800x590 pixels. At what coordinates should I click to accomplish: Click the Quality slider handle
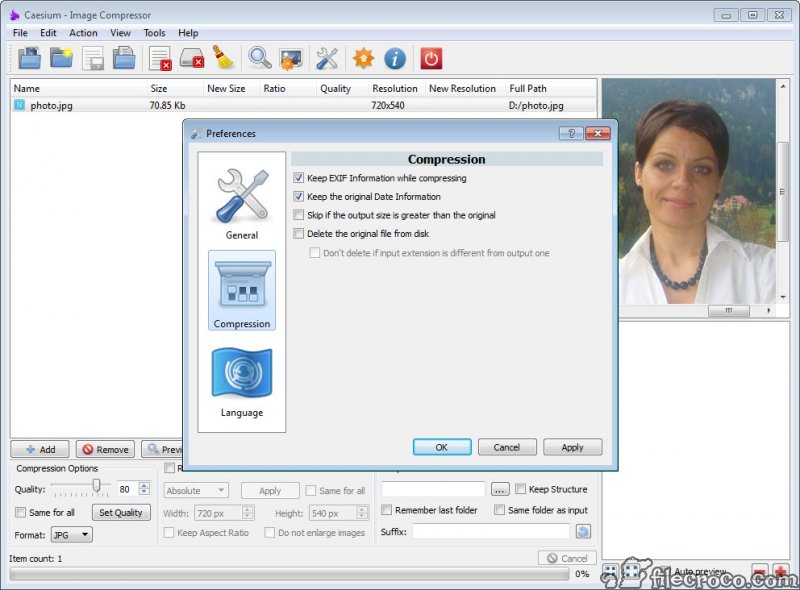pyautogui.click(x=96, y=486)
